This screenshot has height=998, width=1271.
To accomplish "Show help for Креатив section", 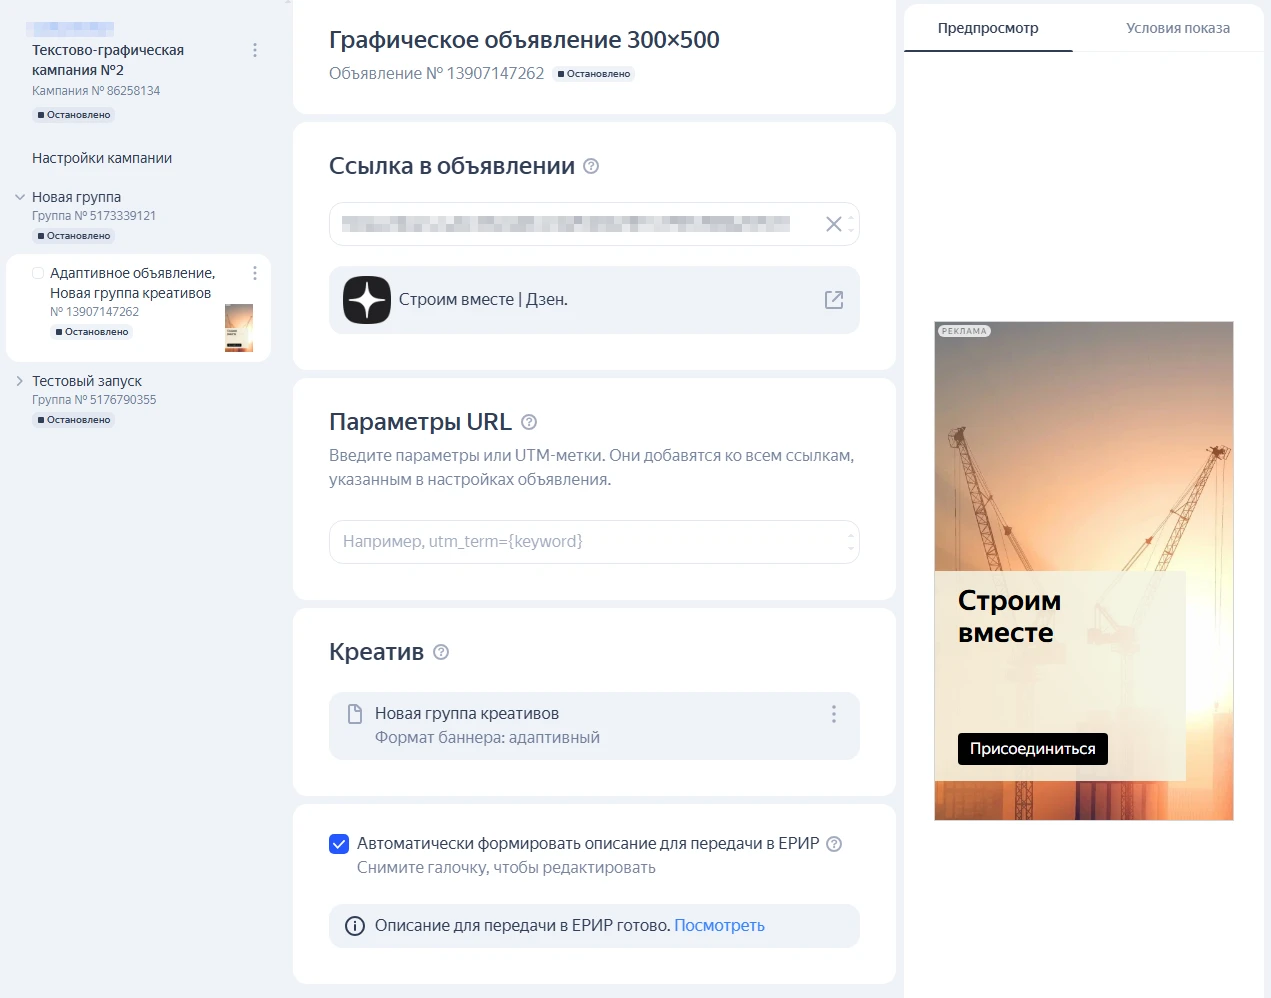I will (441, 652).
